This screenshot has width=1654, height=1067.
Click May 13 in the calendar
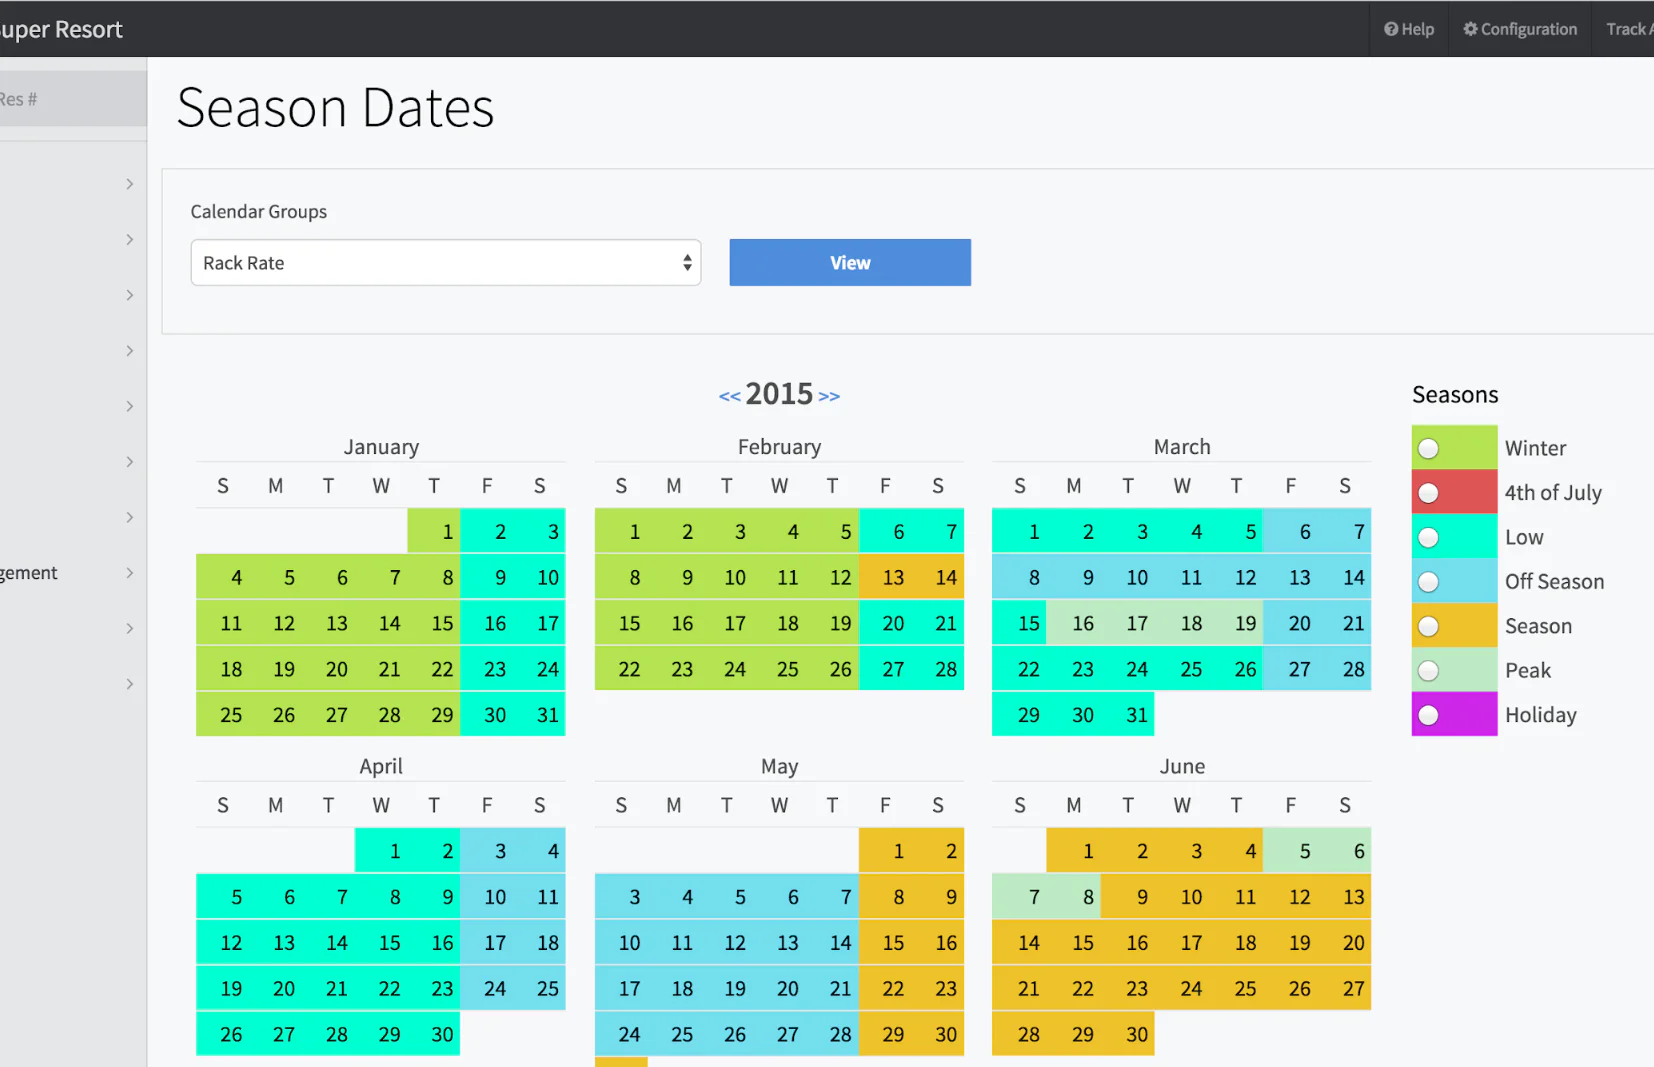pyautogui.click(x=780, y=943)
